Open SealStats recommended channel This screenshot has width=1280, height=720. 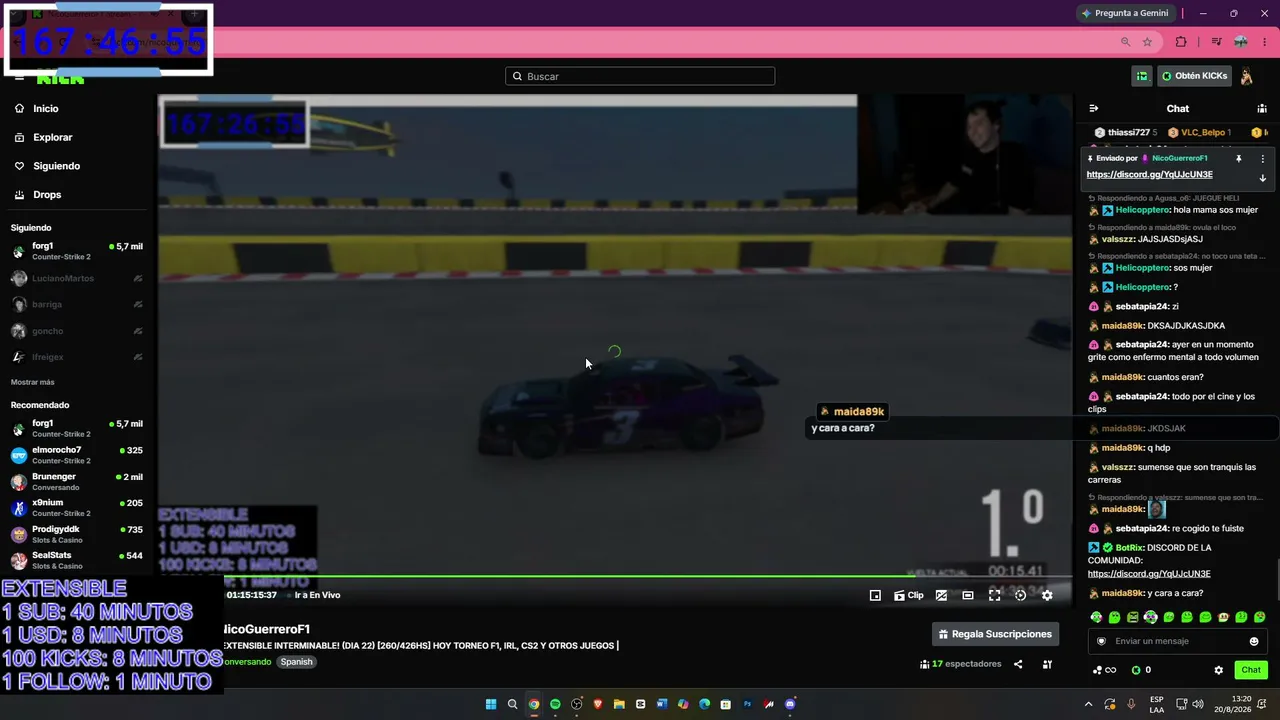(x=77, y=560)
